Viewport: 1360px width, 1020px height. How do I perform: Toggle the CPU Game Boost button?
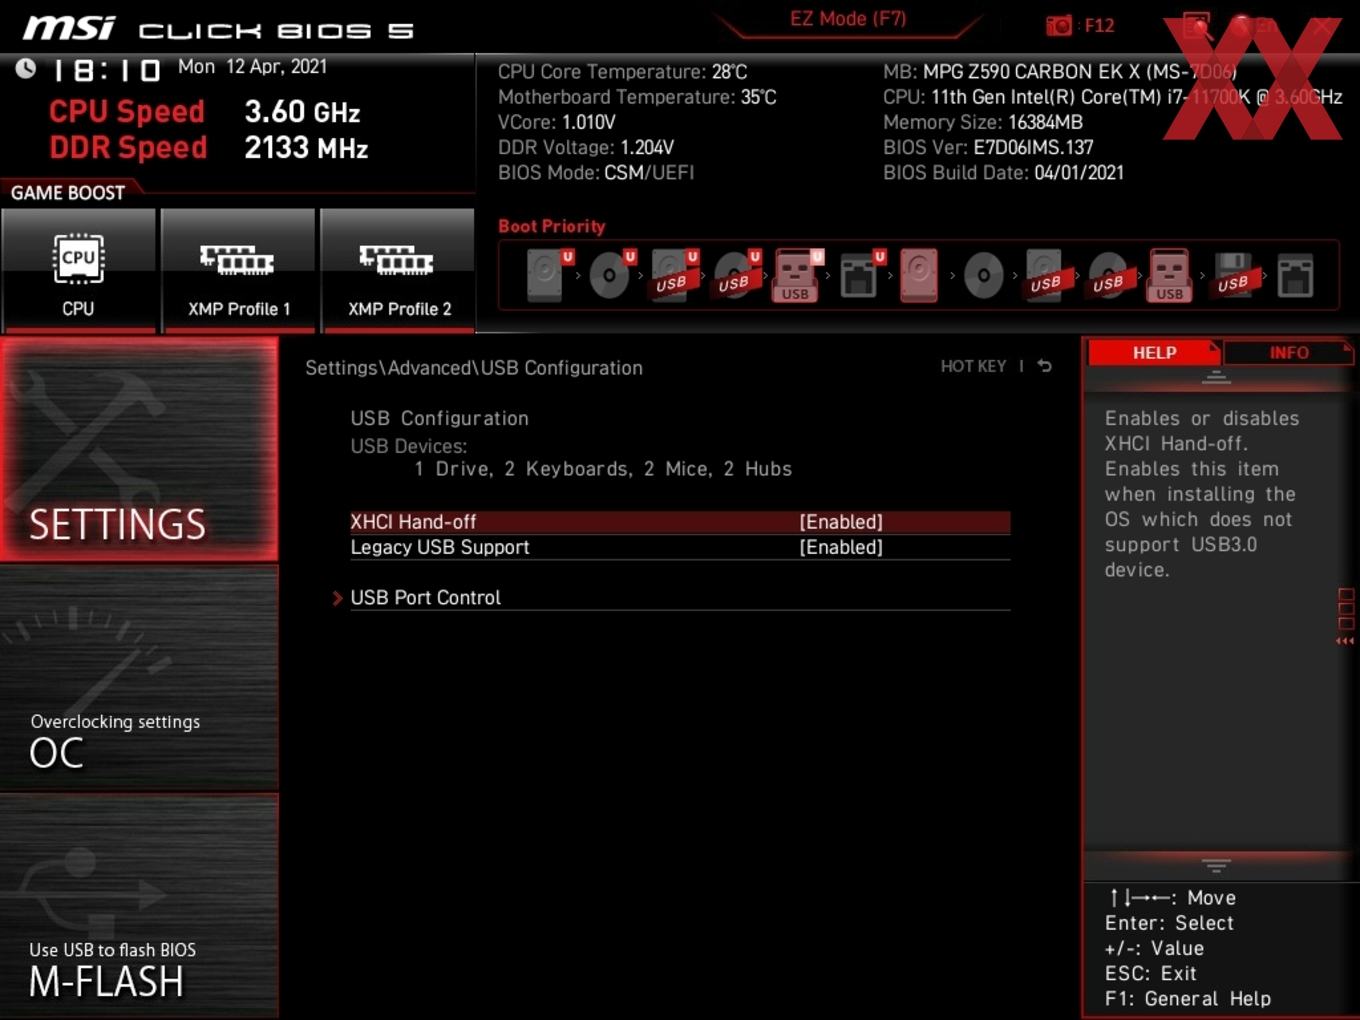(x=78, y=269)
